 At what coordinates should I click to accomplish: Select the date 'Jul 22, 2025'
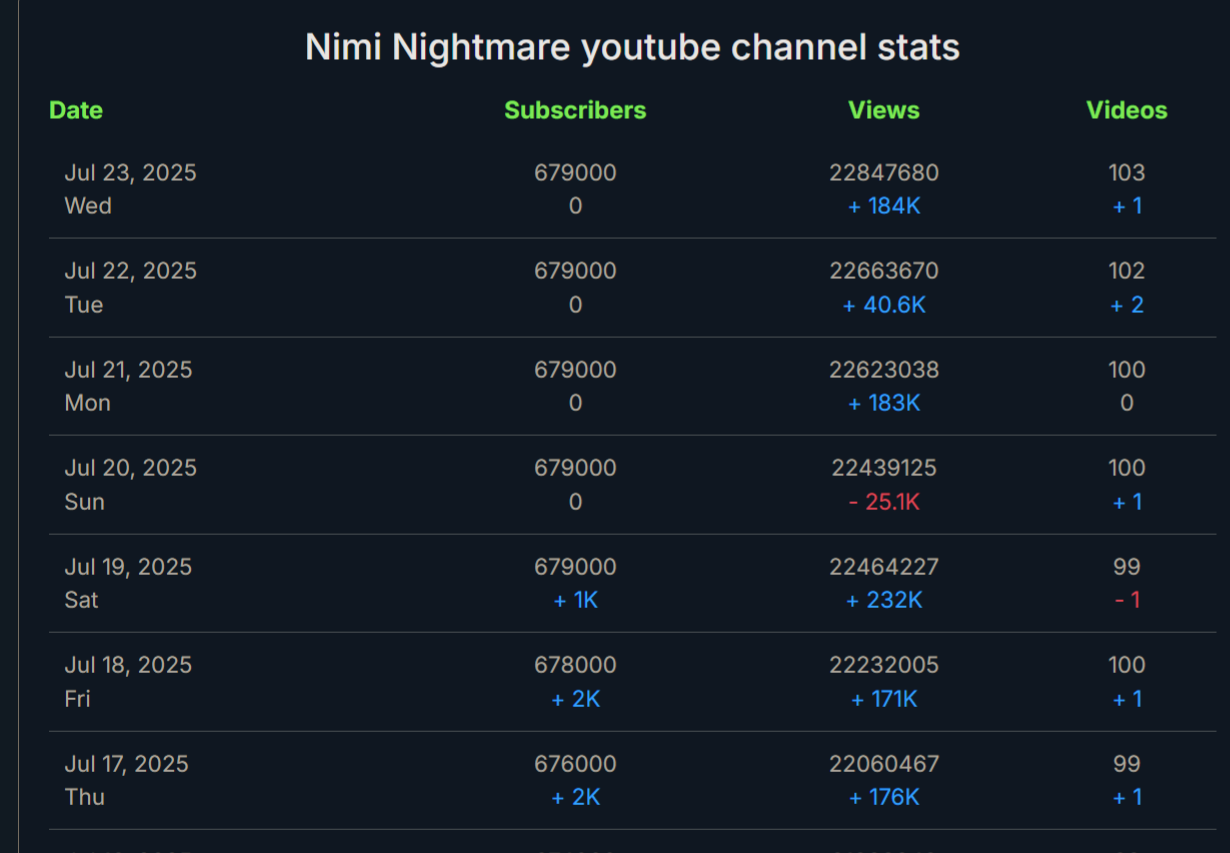(x=131, y=271)
